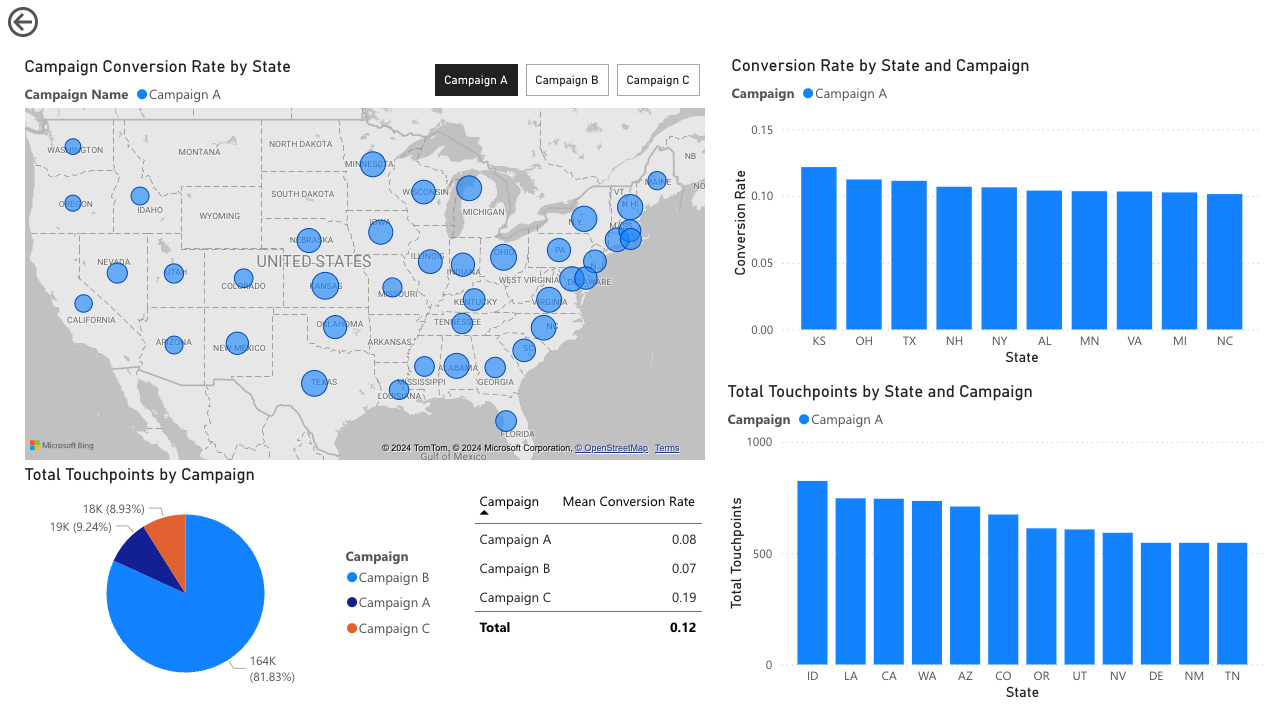Select the Campaign C slicer button
1285x724 pixels.
(x=658, y=80)
